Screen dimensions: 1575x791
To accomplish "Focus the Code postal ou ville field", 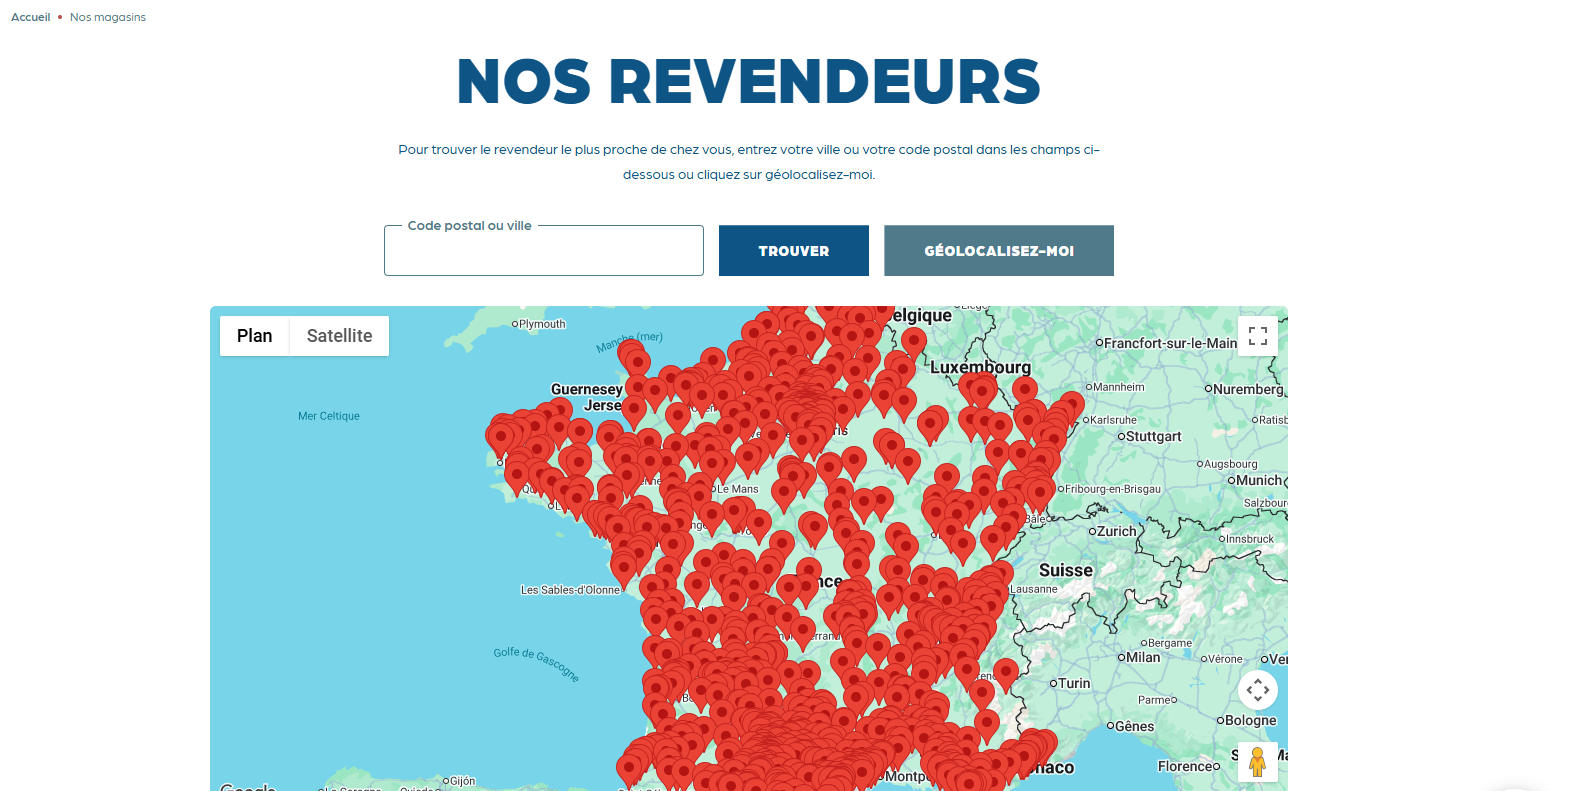I will click(544, 250).
